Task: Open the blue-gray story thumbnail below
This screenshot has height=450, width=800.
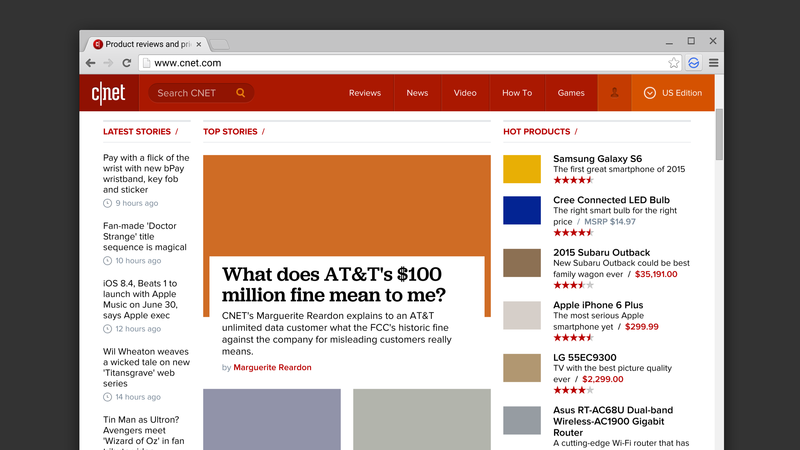Action: 272,419
